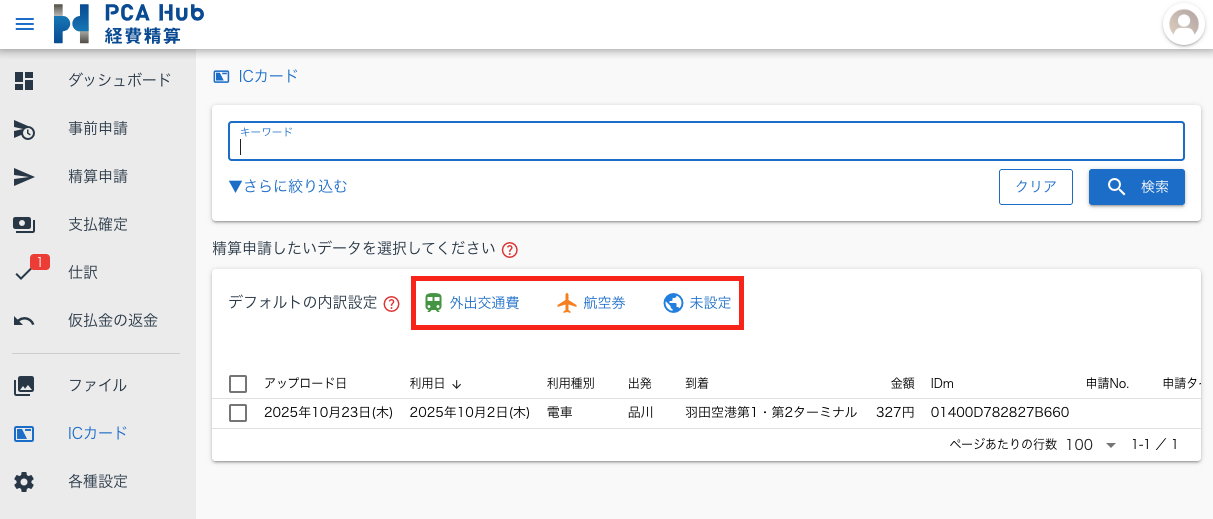Click the 2025年10月2日(木) usage date cell
The height and width of the screenshot is (519, 1213).
pyautogui.click(x=469, y=412)
